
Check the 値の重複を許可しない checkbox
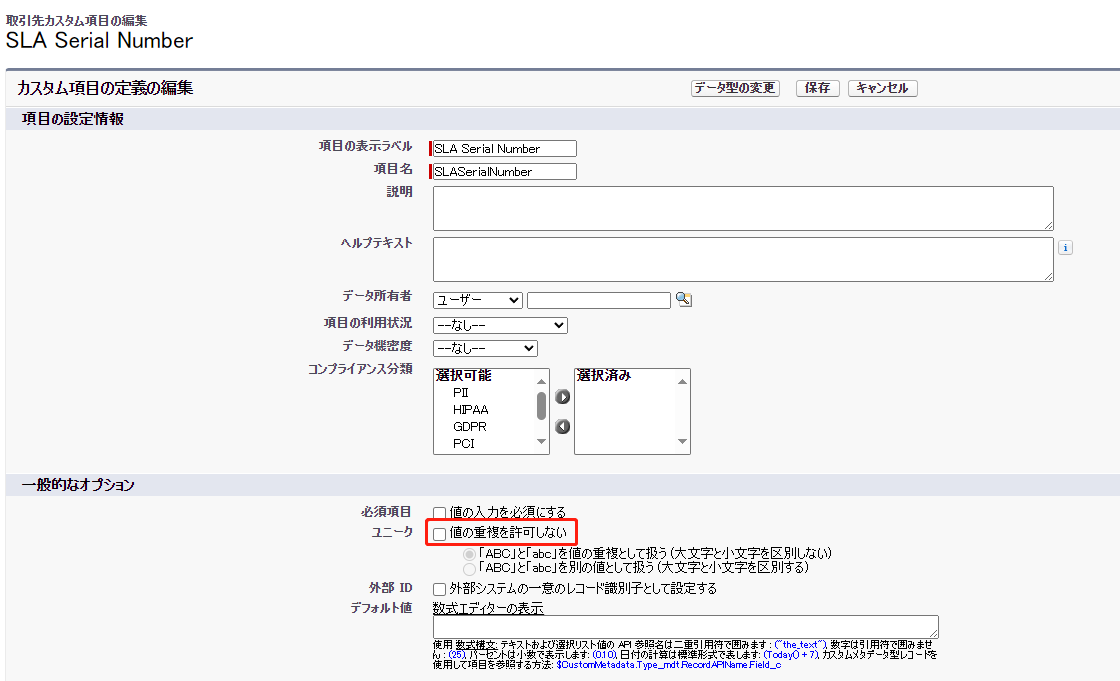click(440, 535)
